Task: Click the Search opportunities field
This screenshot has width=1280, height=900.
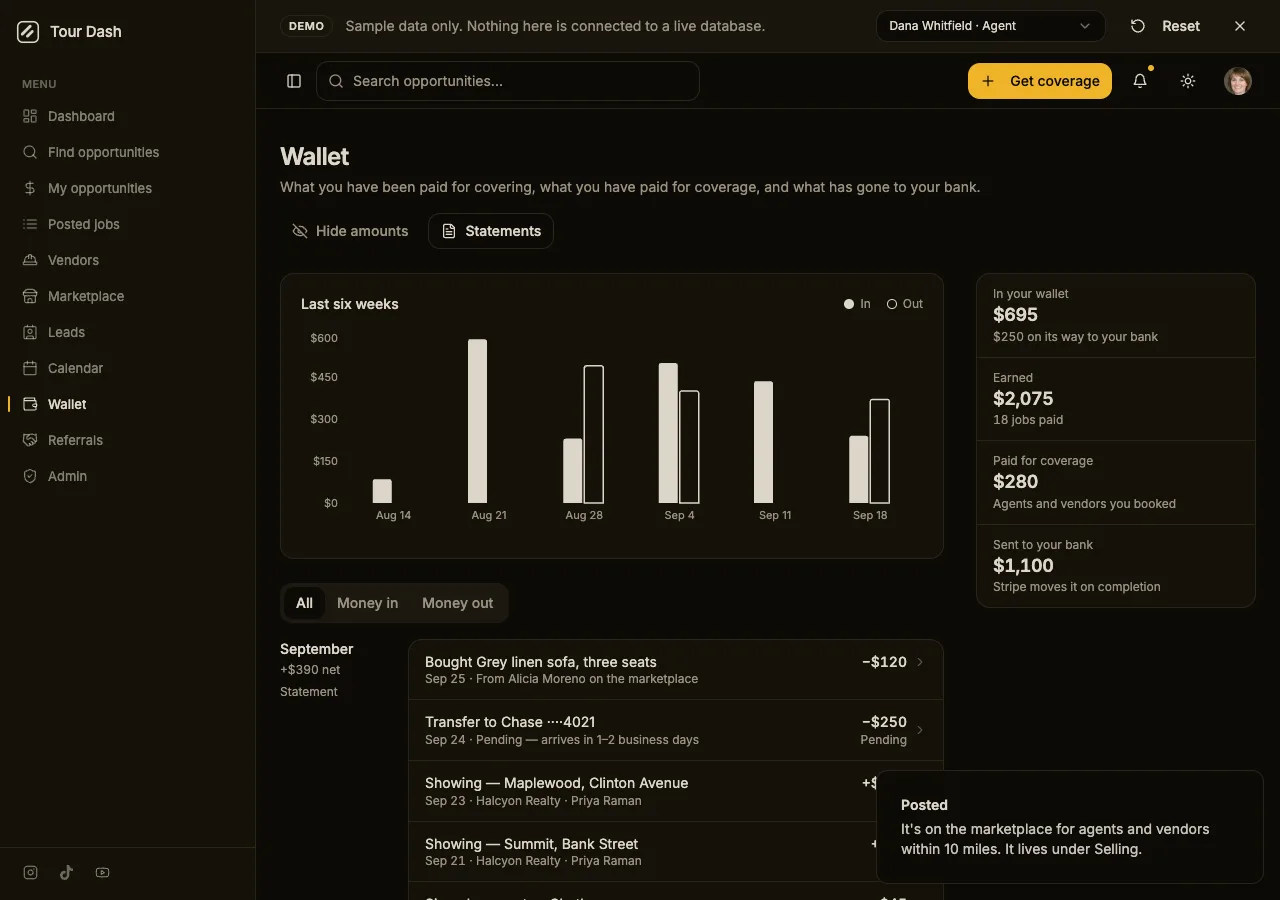Action: [x=508, y=81]
